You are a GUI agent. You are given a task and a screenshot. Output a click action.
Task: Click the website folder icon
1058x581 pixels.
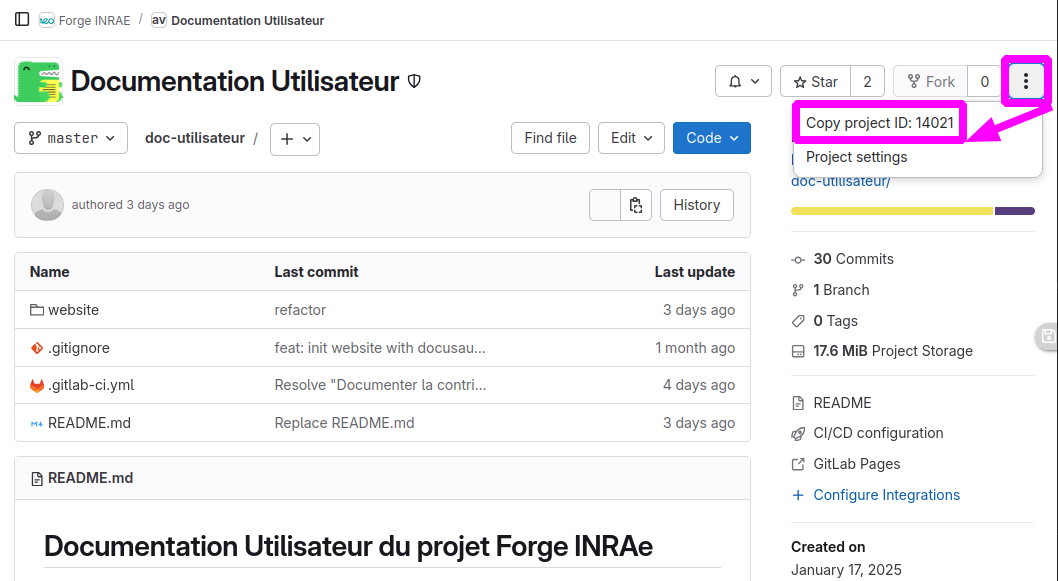[x=36, y=310]
